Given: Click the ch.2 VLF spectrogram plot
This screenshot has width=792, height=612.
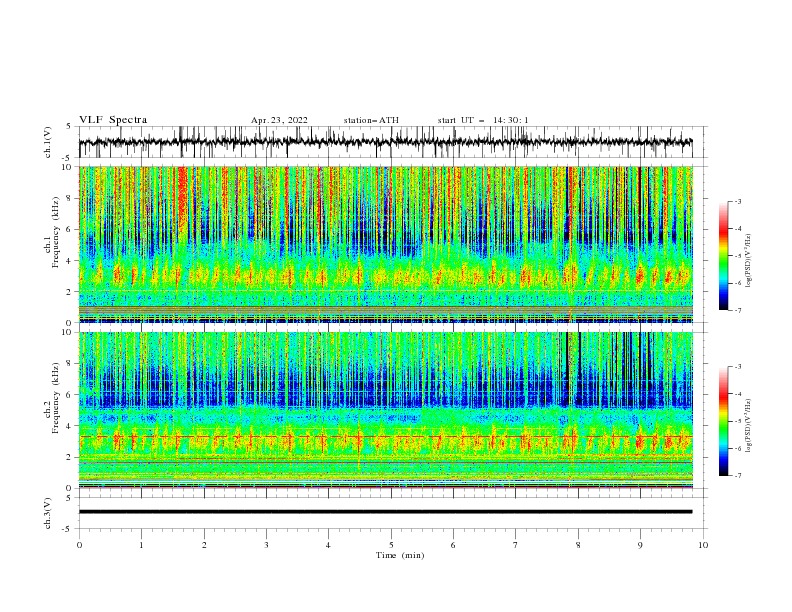Looking at the screenshot, I should click(x=386, y=410).
